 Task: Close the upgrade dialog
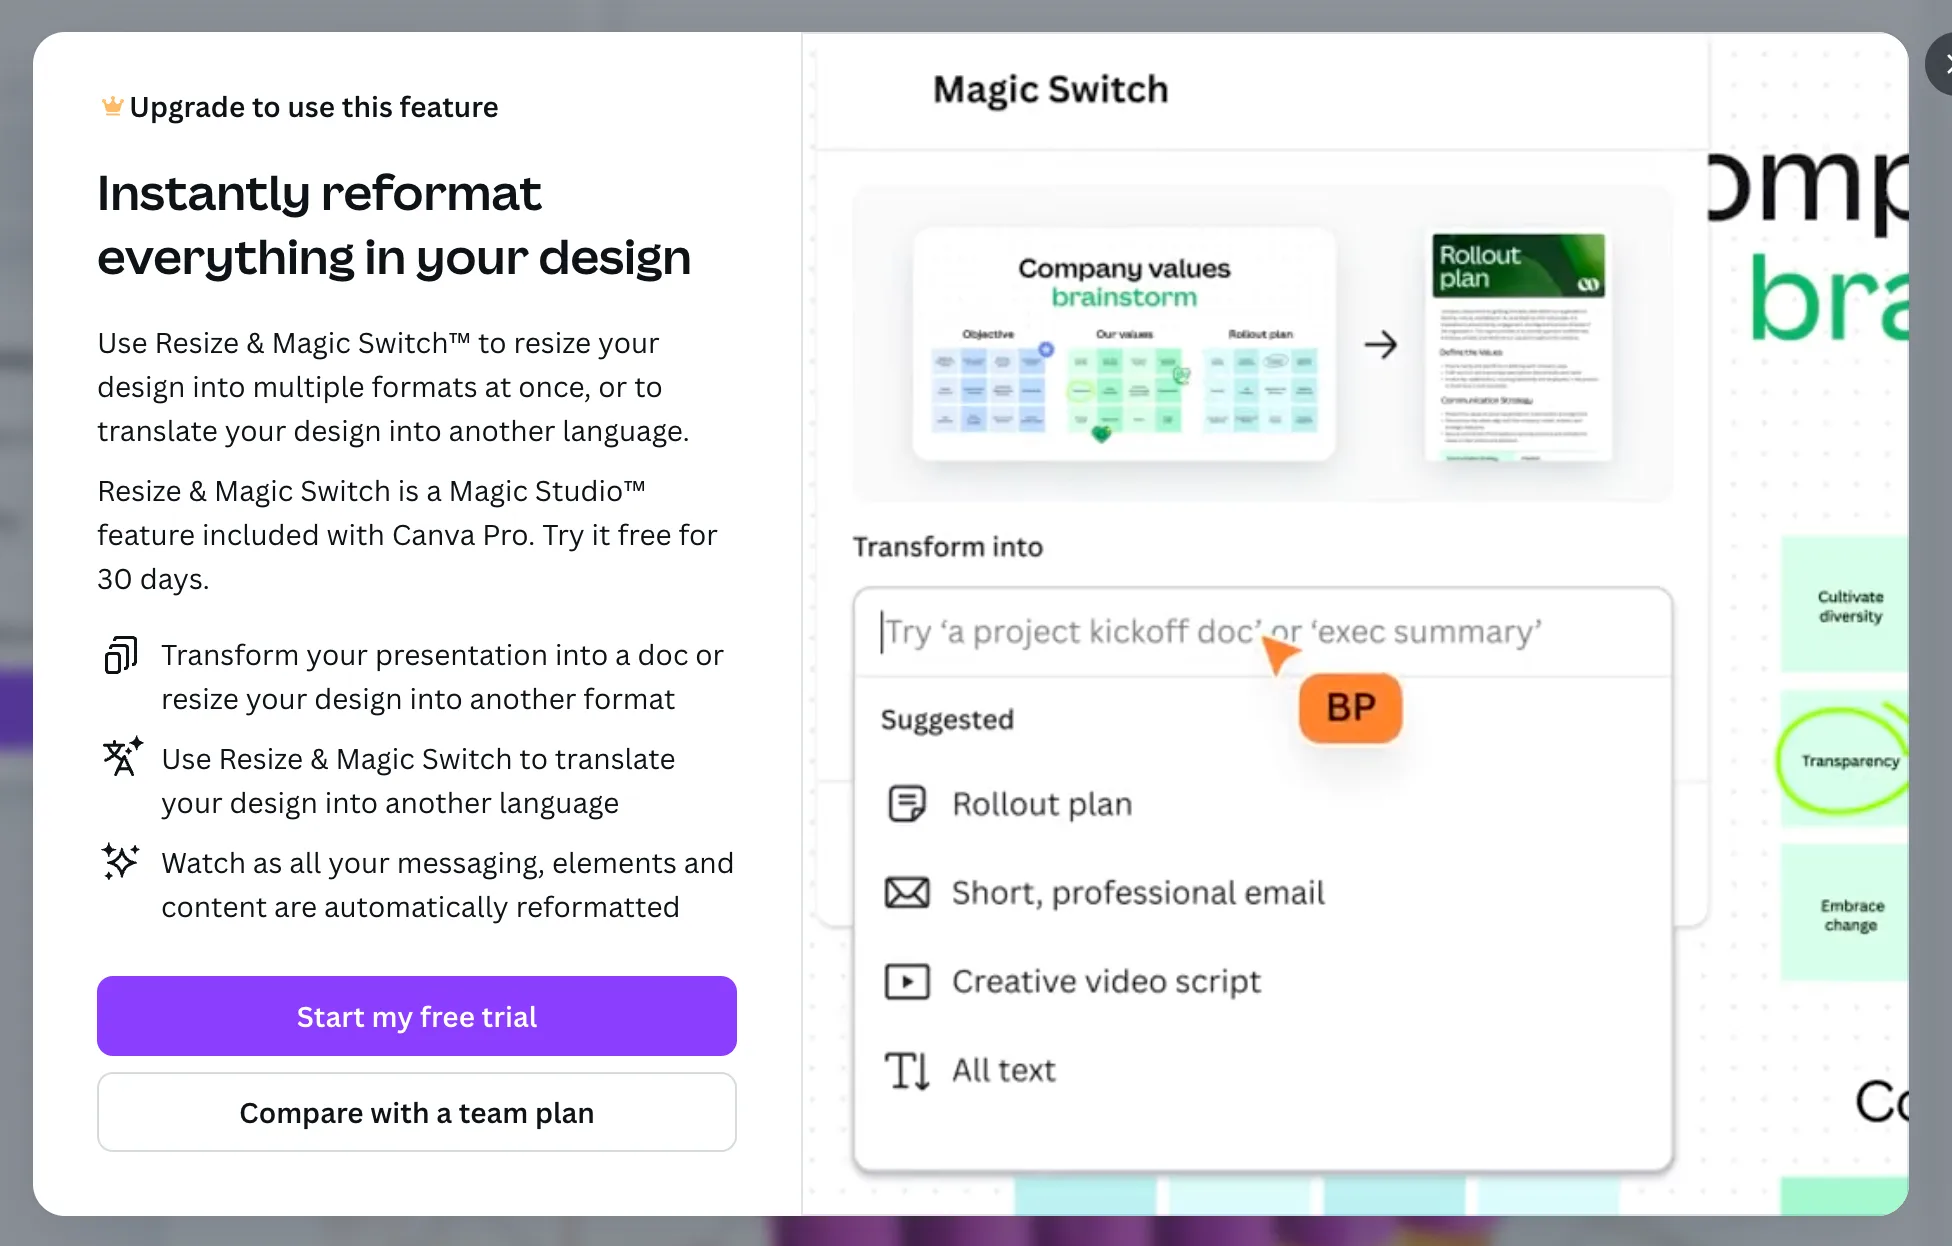coord(1940,64)
